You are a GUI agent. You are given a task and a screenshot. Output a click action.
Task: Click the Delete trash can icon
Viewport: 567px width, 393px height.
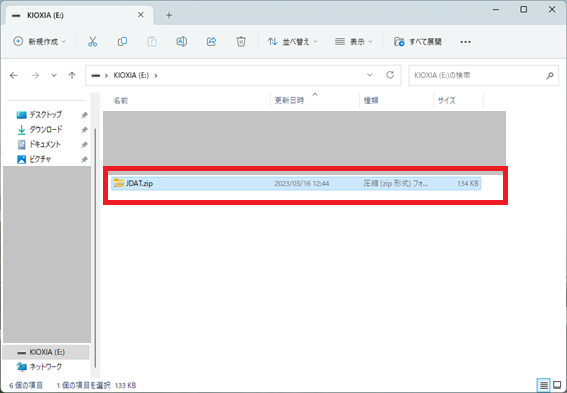click(x=241, y=42)
